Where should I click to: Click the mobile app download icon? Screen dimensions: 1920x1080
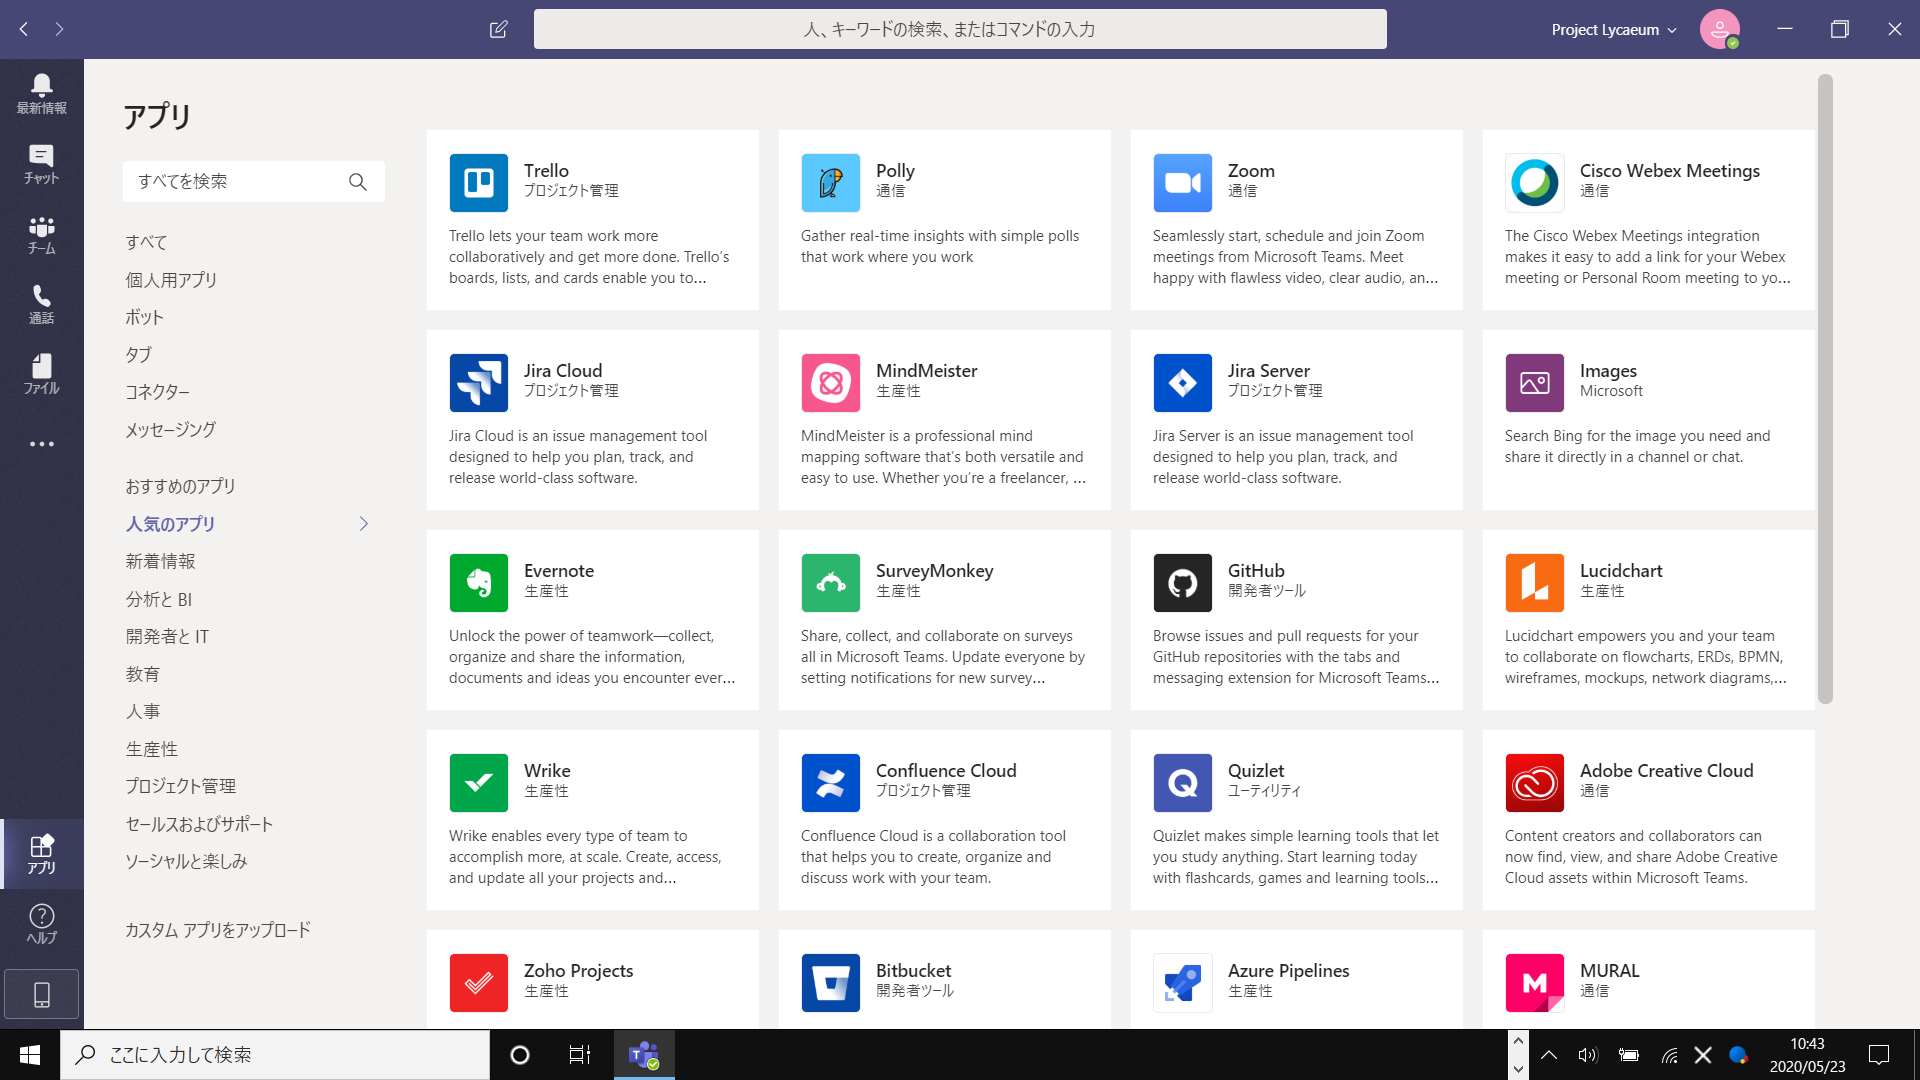pos(41,994)
